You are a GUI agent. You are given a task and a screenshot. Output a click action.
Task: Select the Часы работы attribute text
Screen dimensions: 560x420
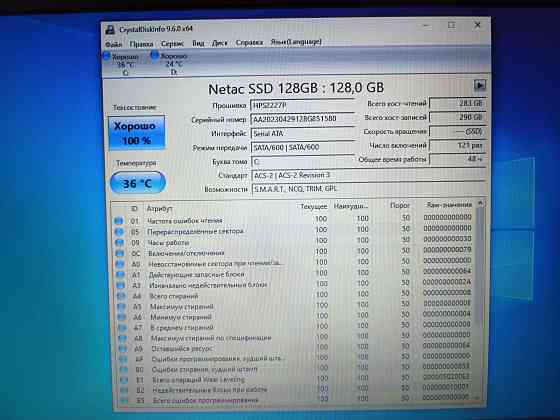[x=168, y=242]
